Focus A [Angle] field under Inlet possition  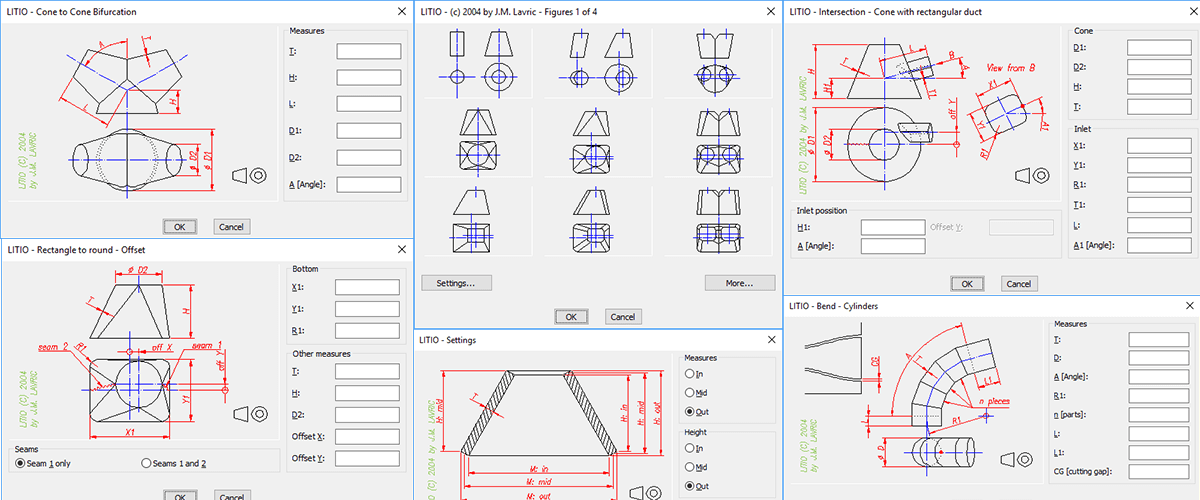pos(892,247)
